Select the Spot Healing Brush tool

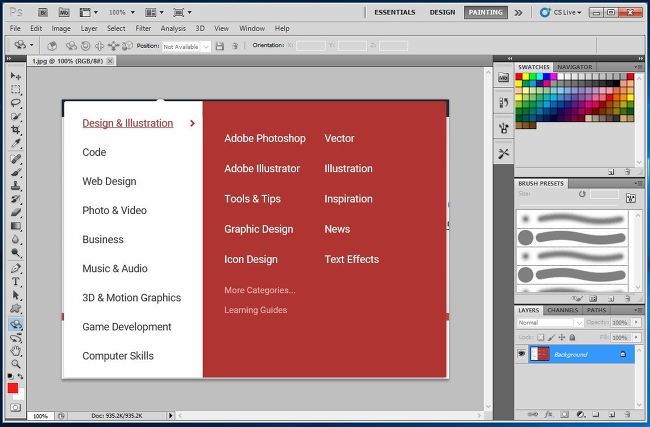point(16,159)
